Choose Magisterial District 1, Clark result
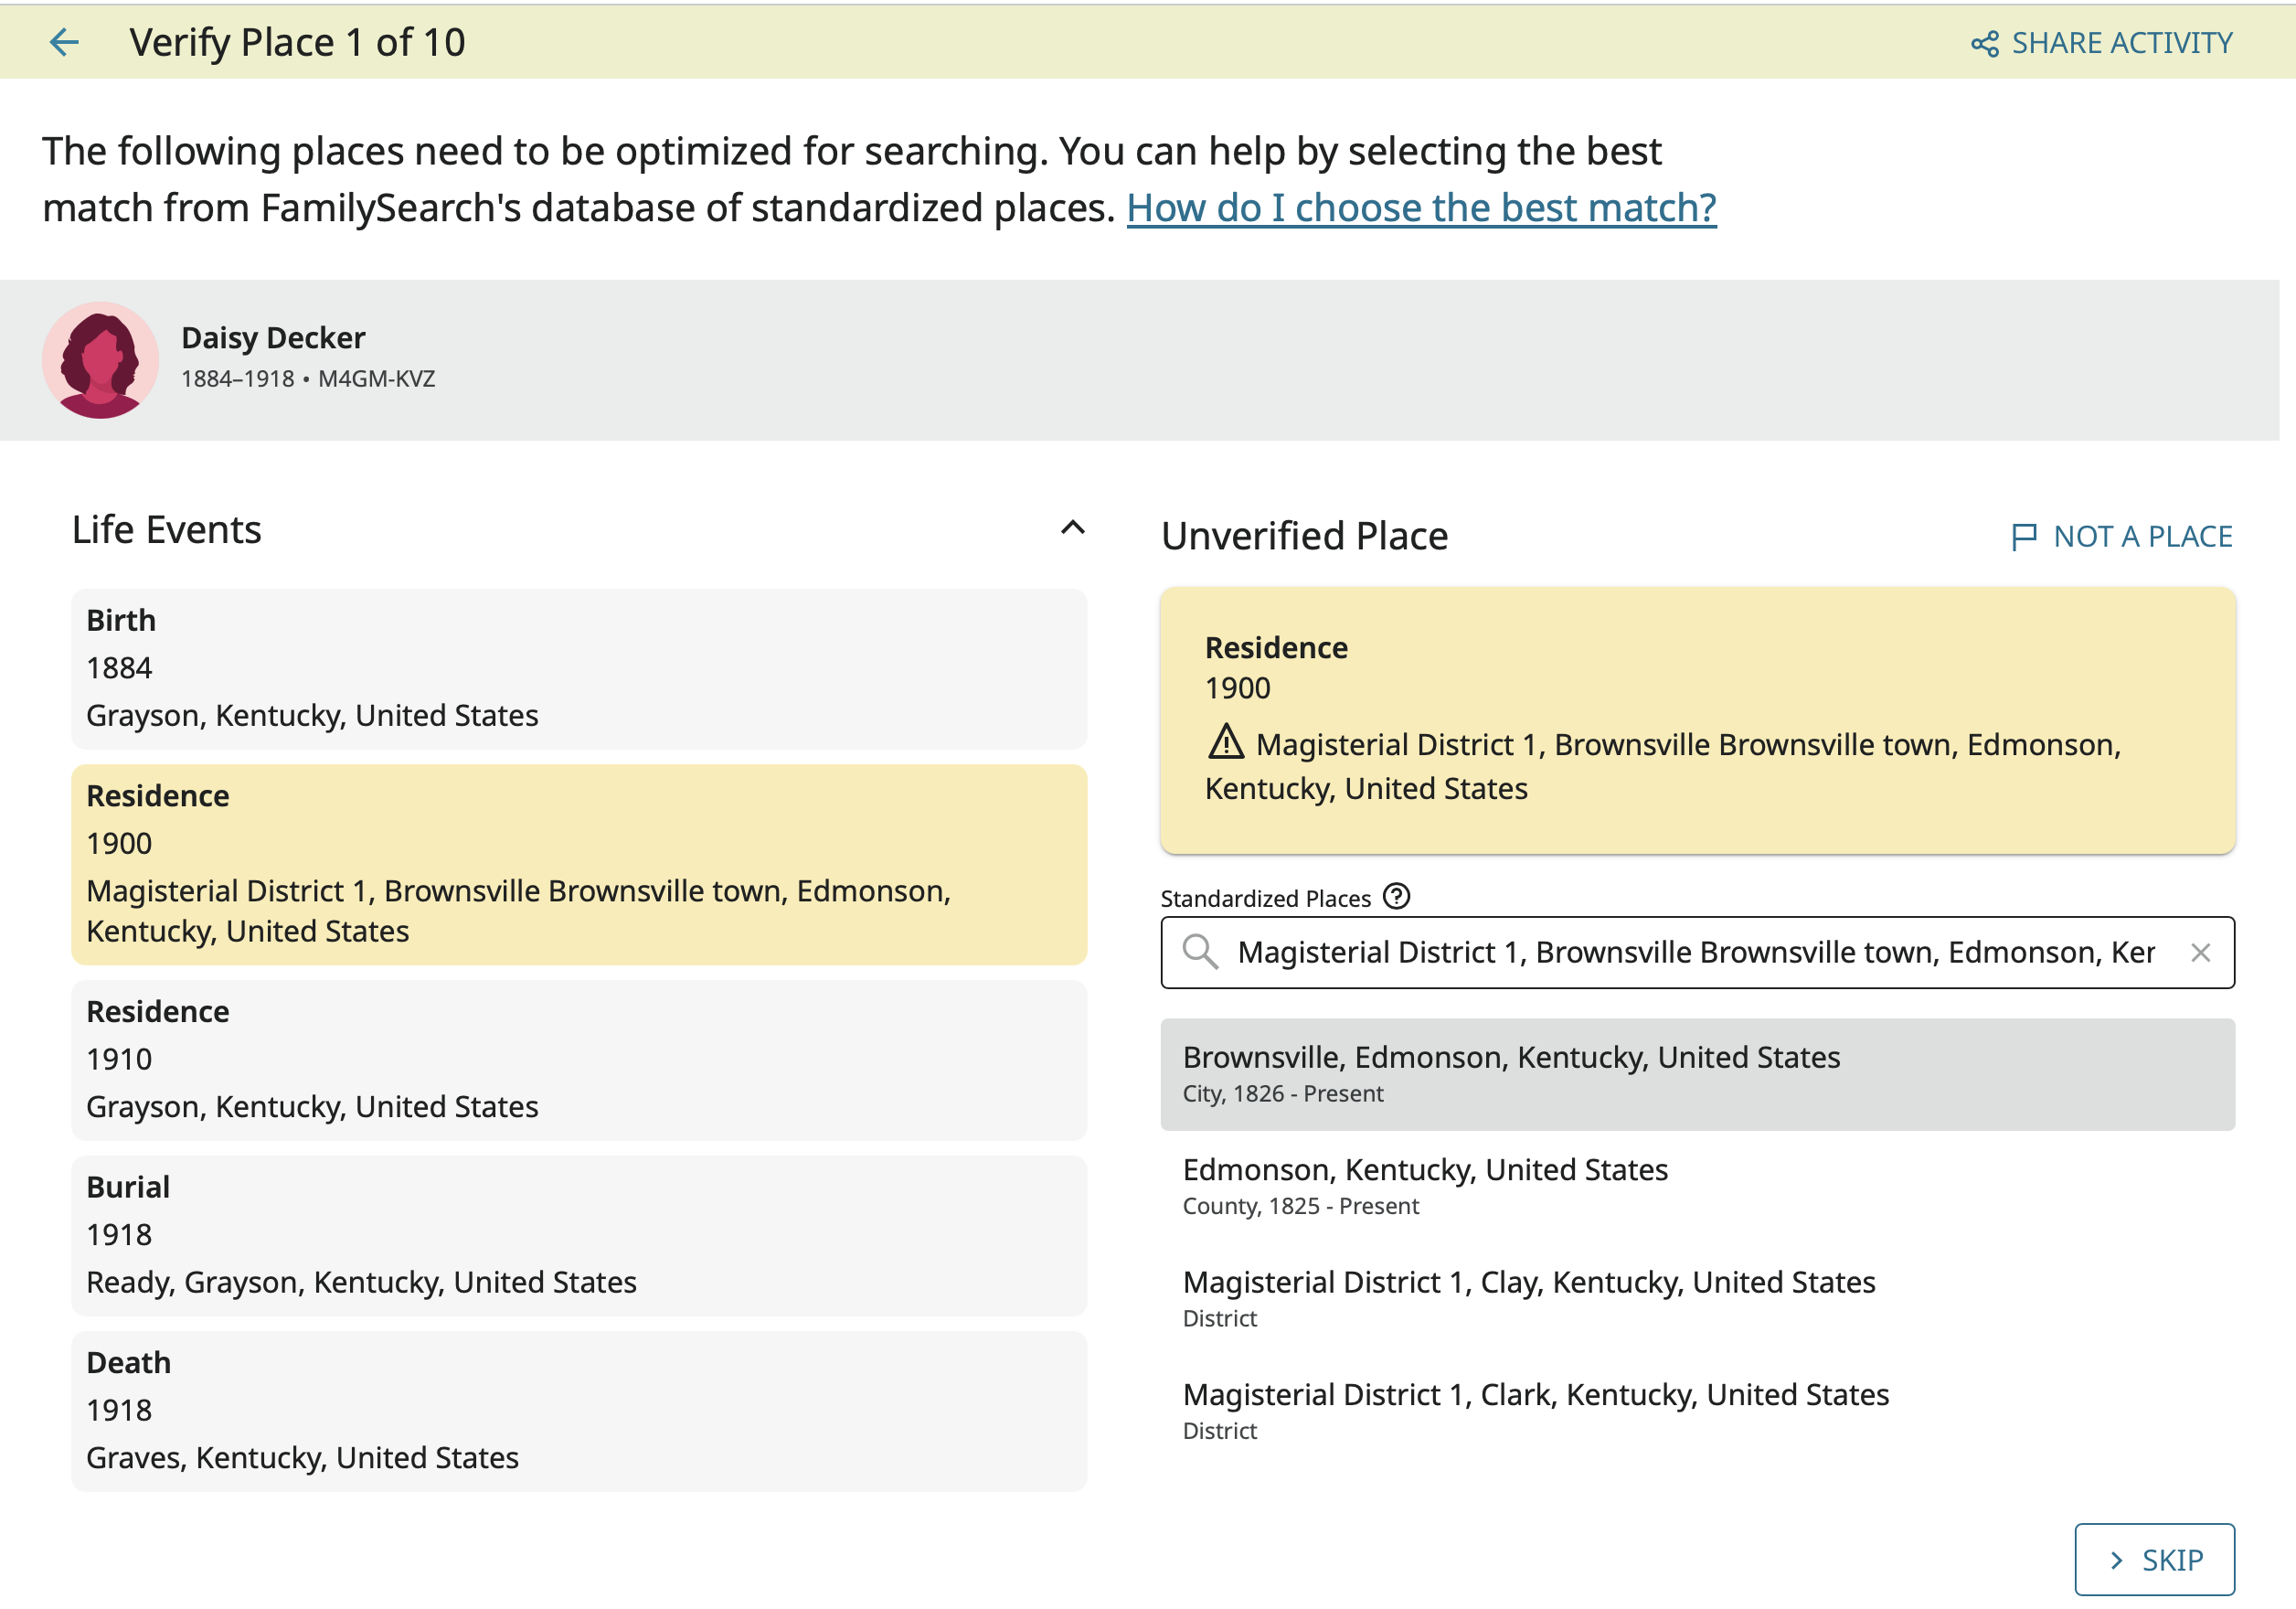The width and height of the screenshot is (2296, 1609). (x=1697, y=1411)
